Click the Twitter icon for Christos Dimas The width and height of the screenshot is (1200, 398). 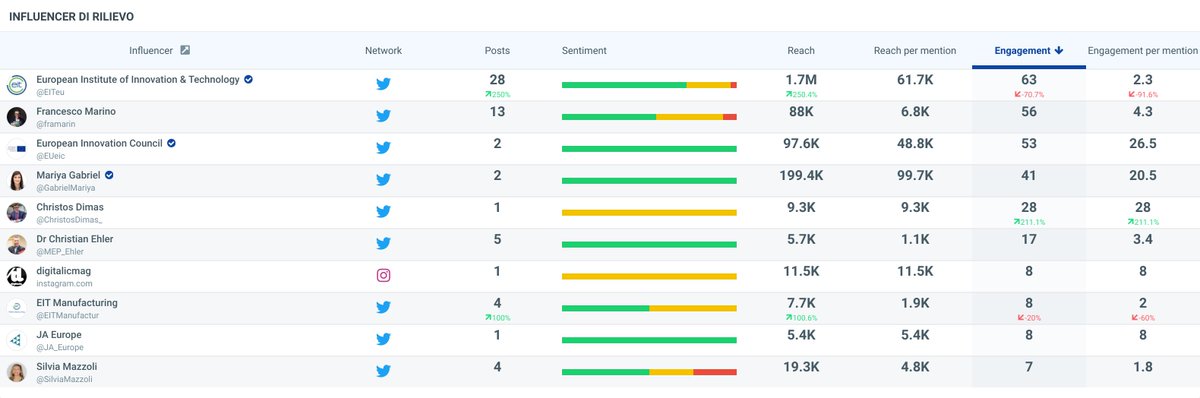coord(383,212)
